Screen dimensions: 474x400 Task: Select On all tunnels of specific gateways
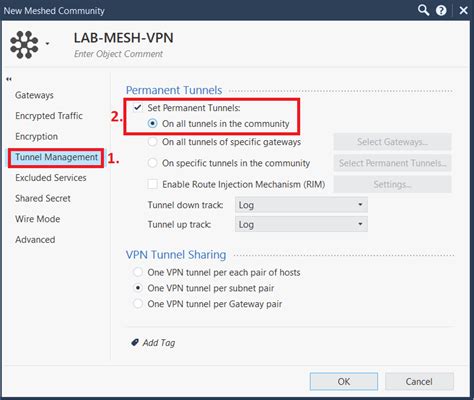tap(153, 142)
